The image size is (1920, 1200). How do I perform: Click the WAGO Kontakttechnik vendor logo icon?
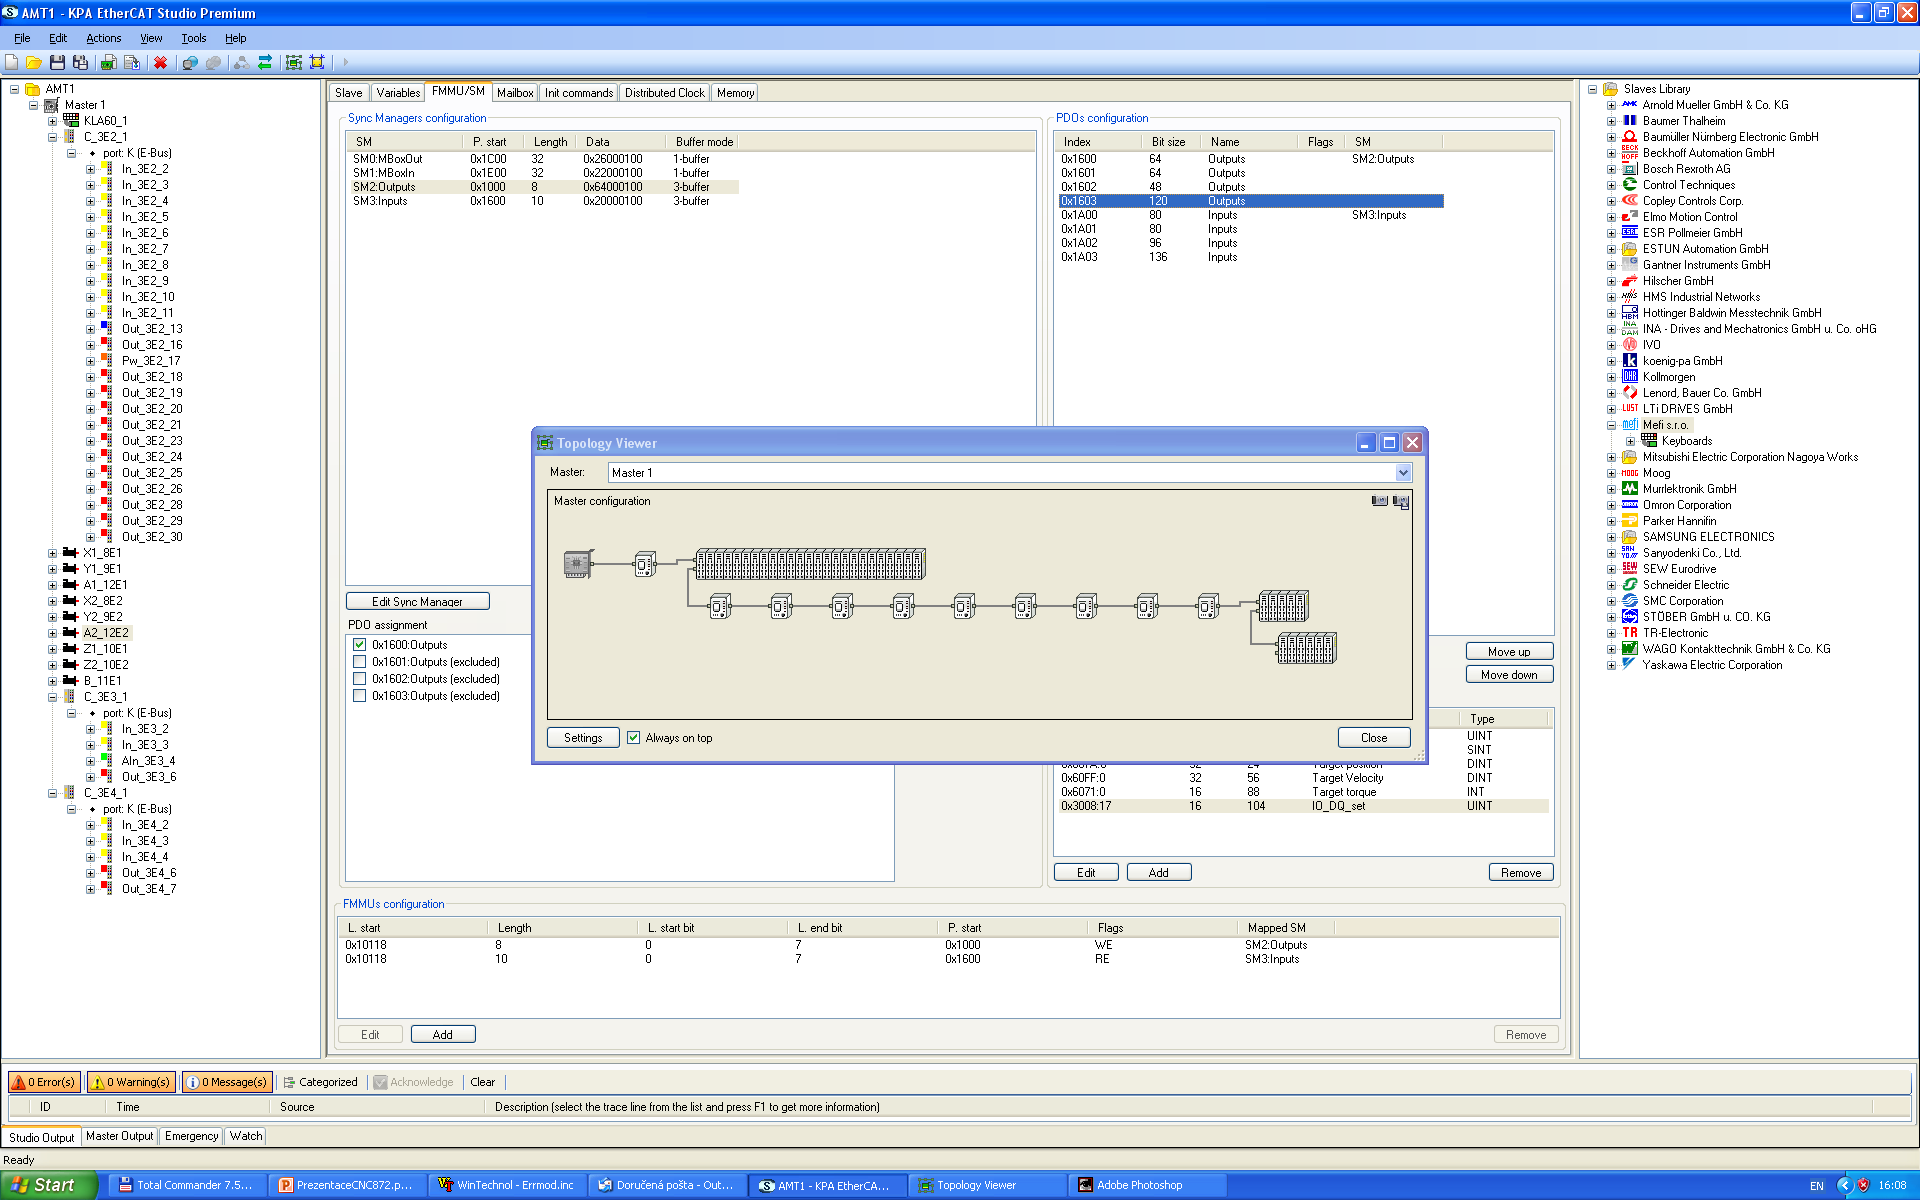pos(1630,649)
